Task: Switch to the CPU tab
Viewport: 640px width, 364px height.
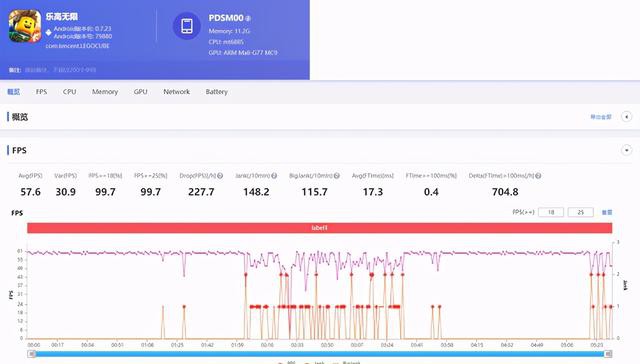Action: point(69,92)
